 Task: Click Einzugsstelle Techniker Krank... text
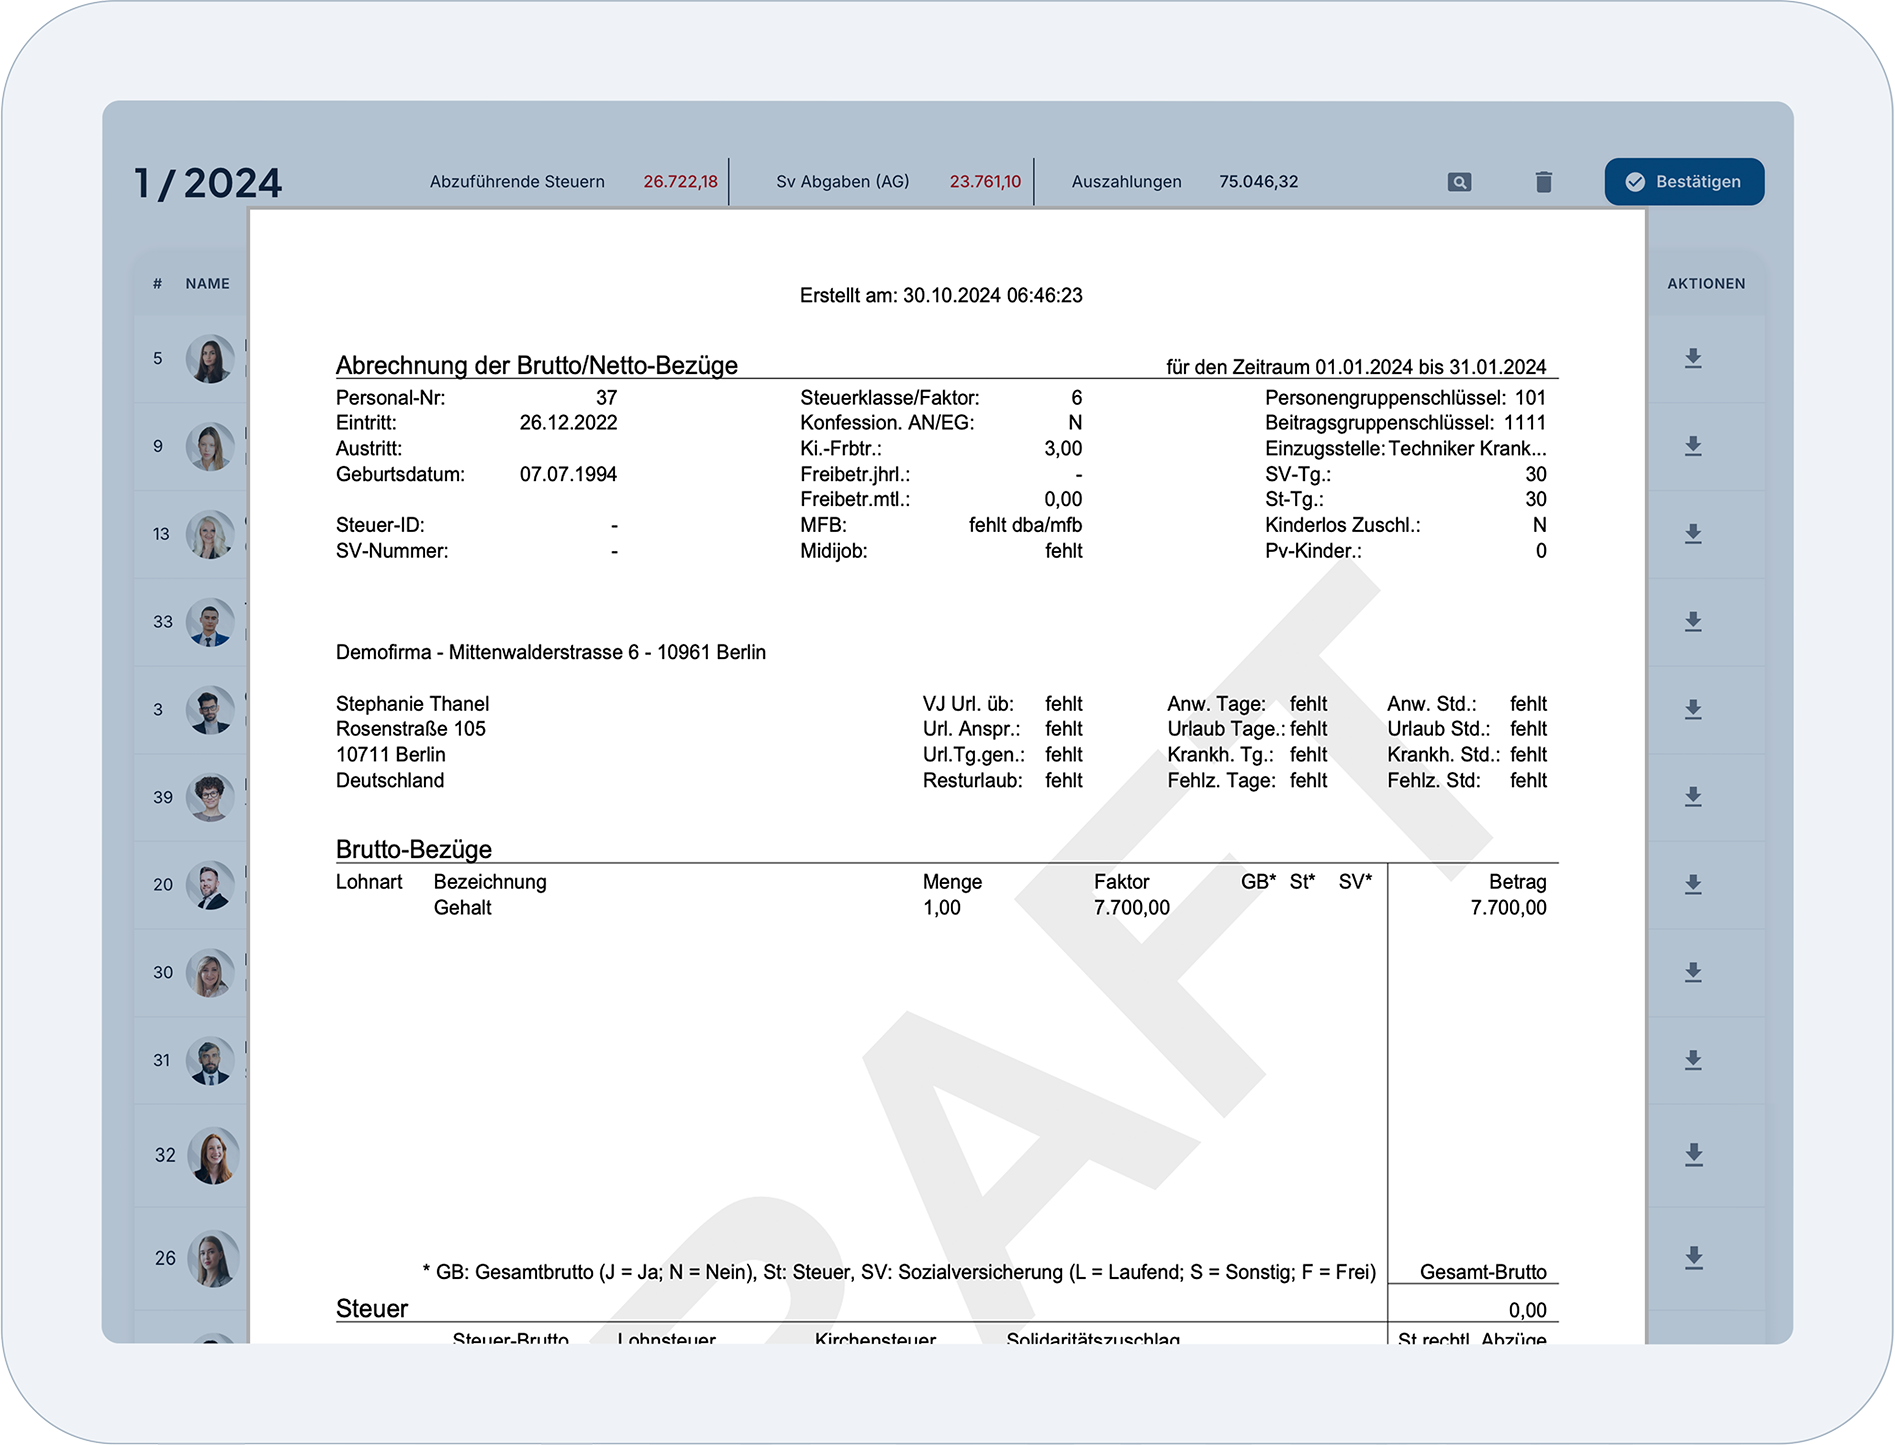point(1405,449)
